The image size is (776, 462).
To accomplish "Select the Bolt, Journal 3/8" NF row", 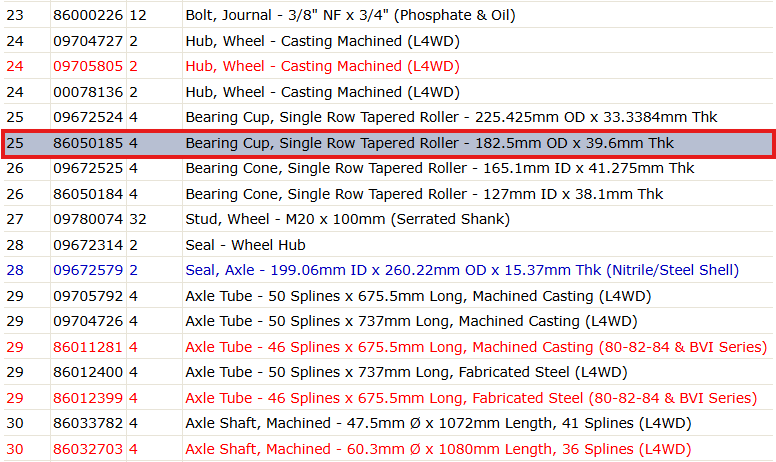I will pyautogui.click(x=388, y=15).
